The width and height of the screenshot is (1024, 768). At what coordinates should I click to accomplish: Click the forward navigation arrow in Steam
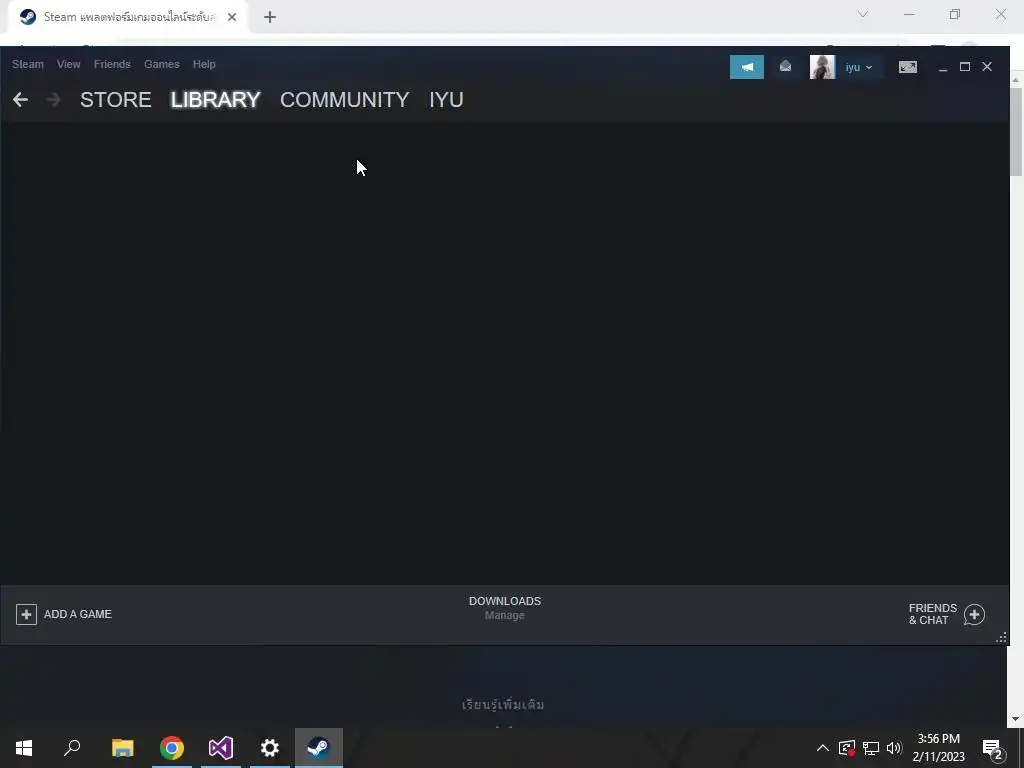54,99
